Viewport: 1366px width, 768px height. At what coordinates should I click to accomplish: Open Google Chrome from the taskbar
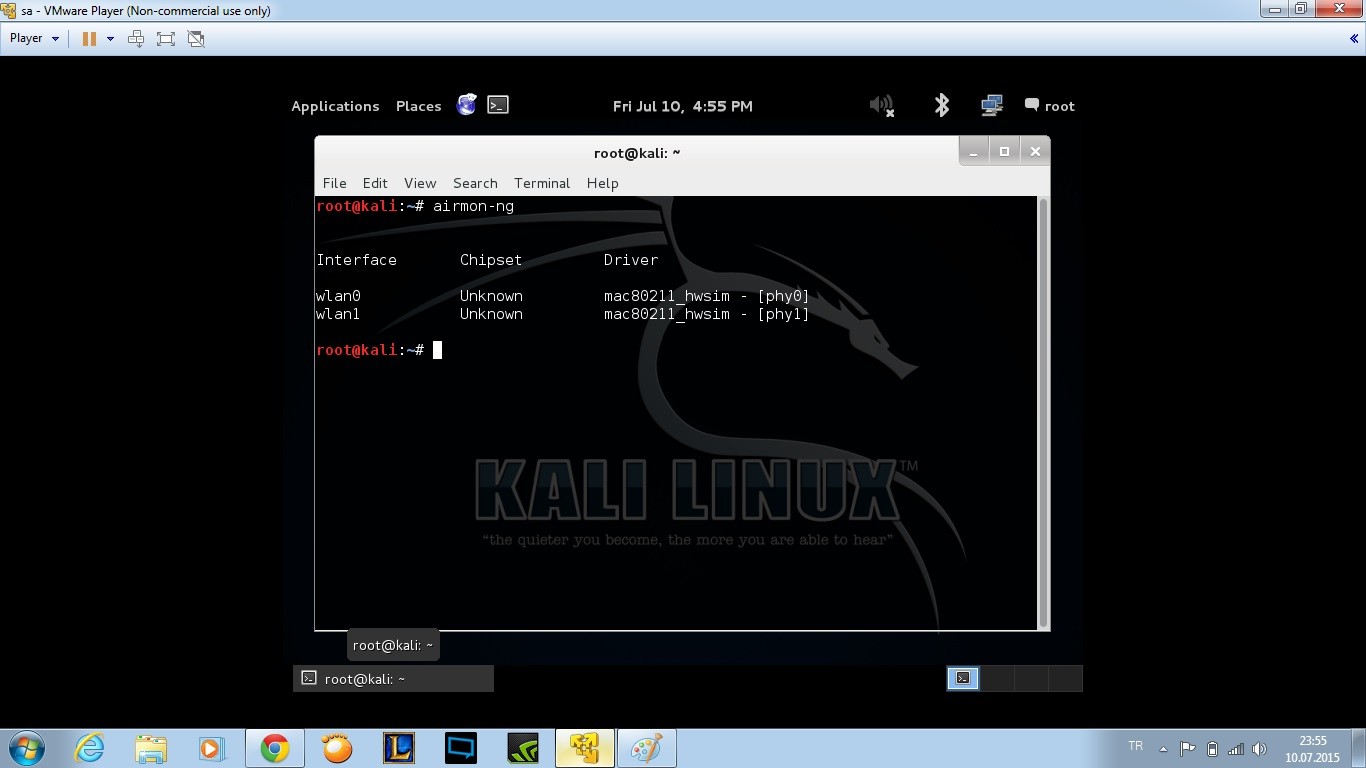click(274, 748)
